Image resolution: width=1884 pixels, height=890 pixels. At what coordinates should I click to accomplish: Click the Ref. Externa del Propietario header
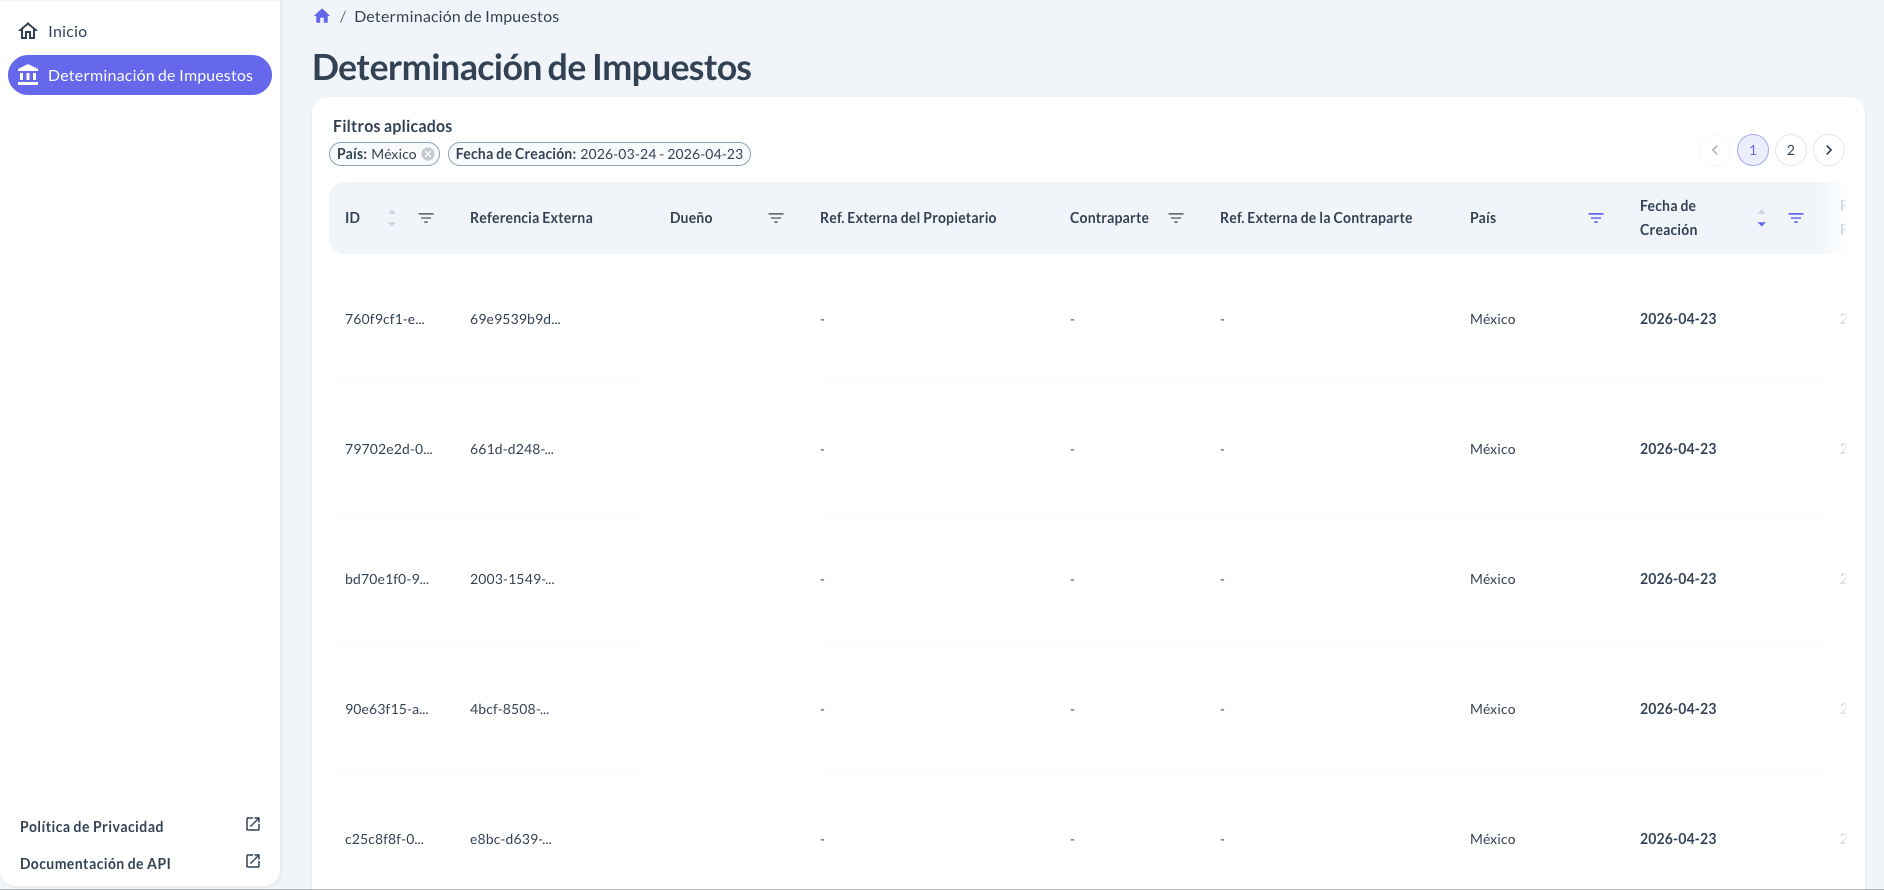[908, 218]
